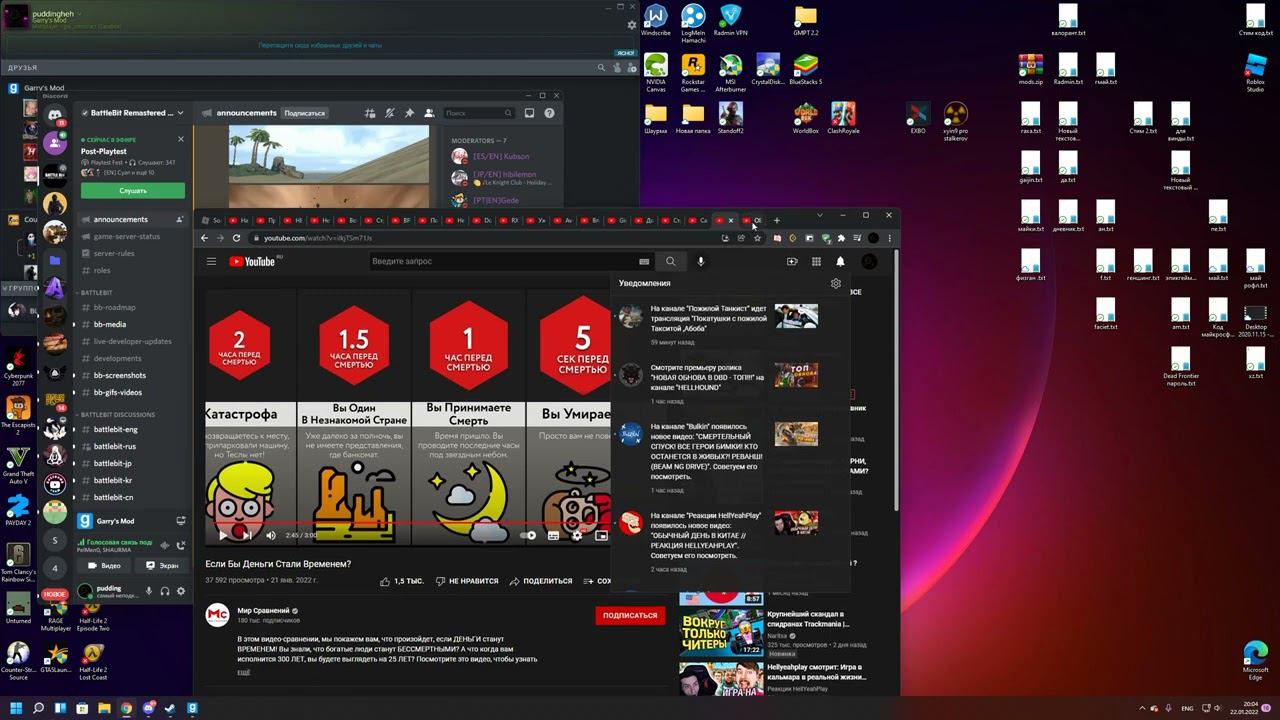The image size is (1280, 720).
Task: Open bb-roadmap channel in Discord
Action: pos(132,307)
